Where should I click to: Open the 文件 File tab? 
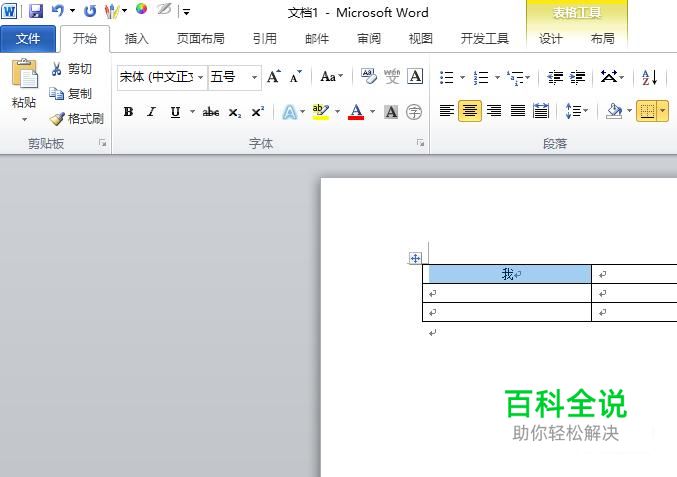28,39
